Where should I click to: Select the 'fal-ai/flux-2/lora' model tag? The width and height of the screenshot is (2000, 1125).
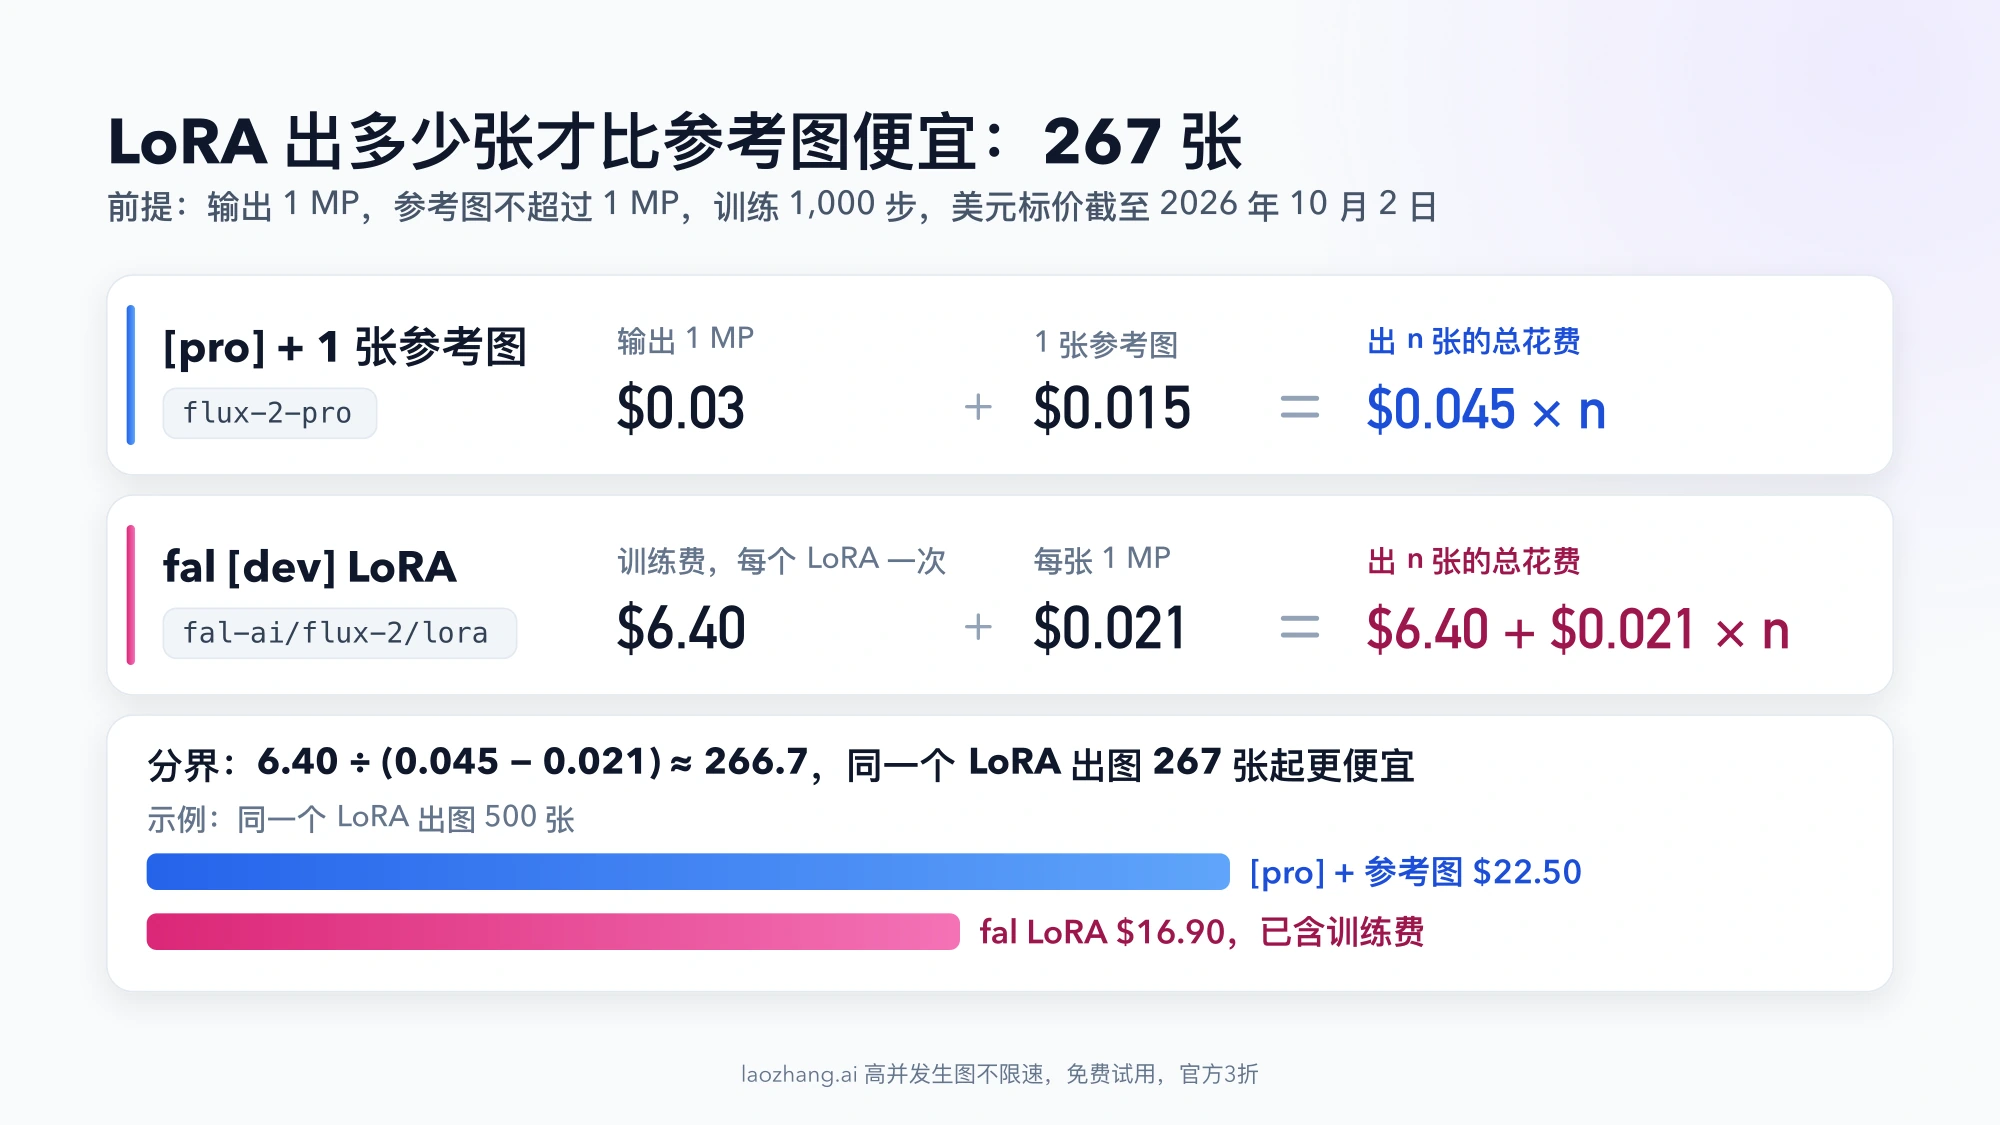click(x=340, y=633)
